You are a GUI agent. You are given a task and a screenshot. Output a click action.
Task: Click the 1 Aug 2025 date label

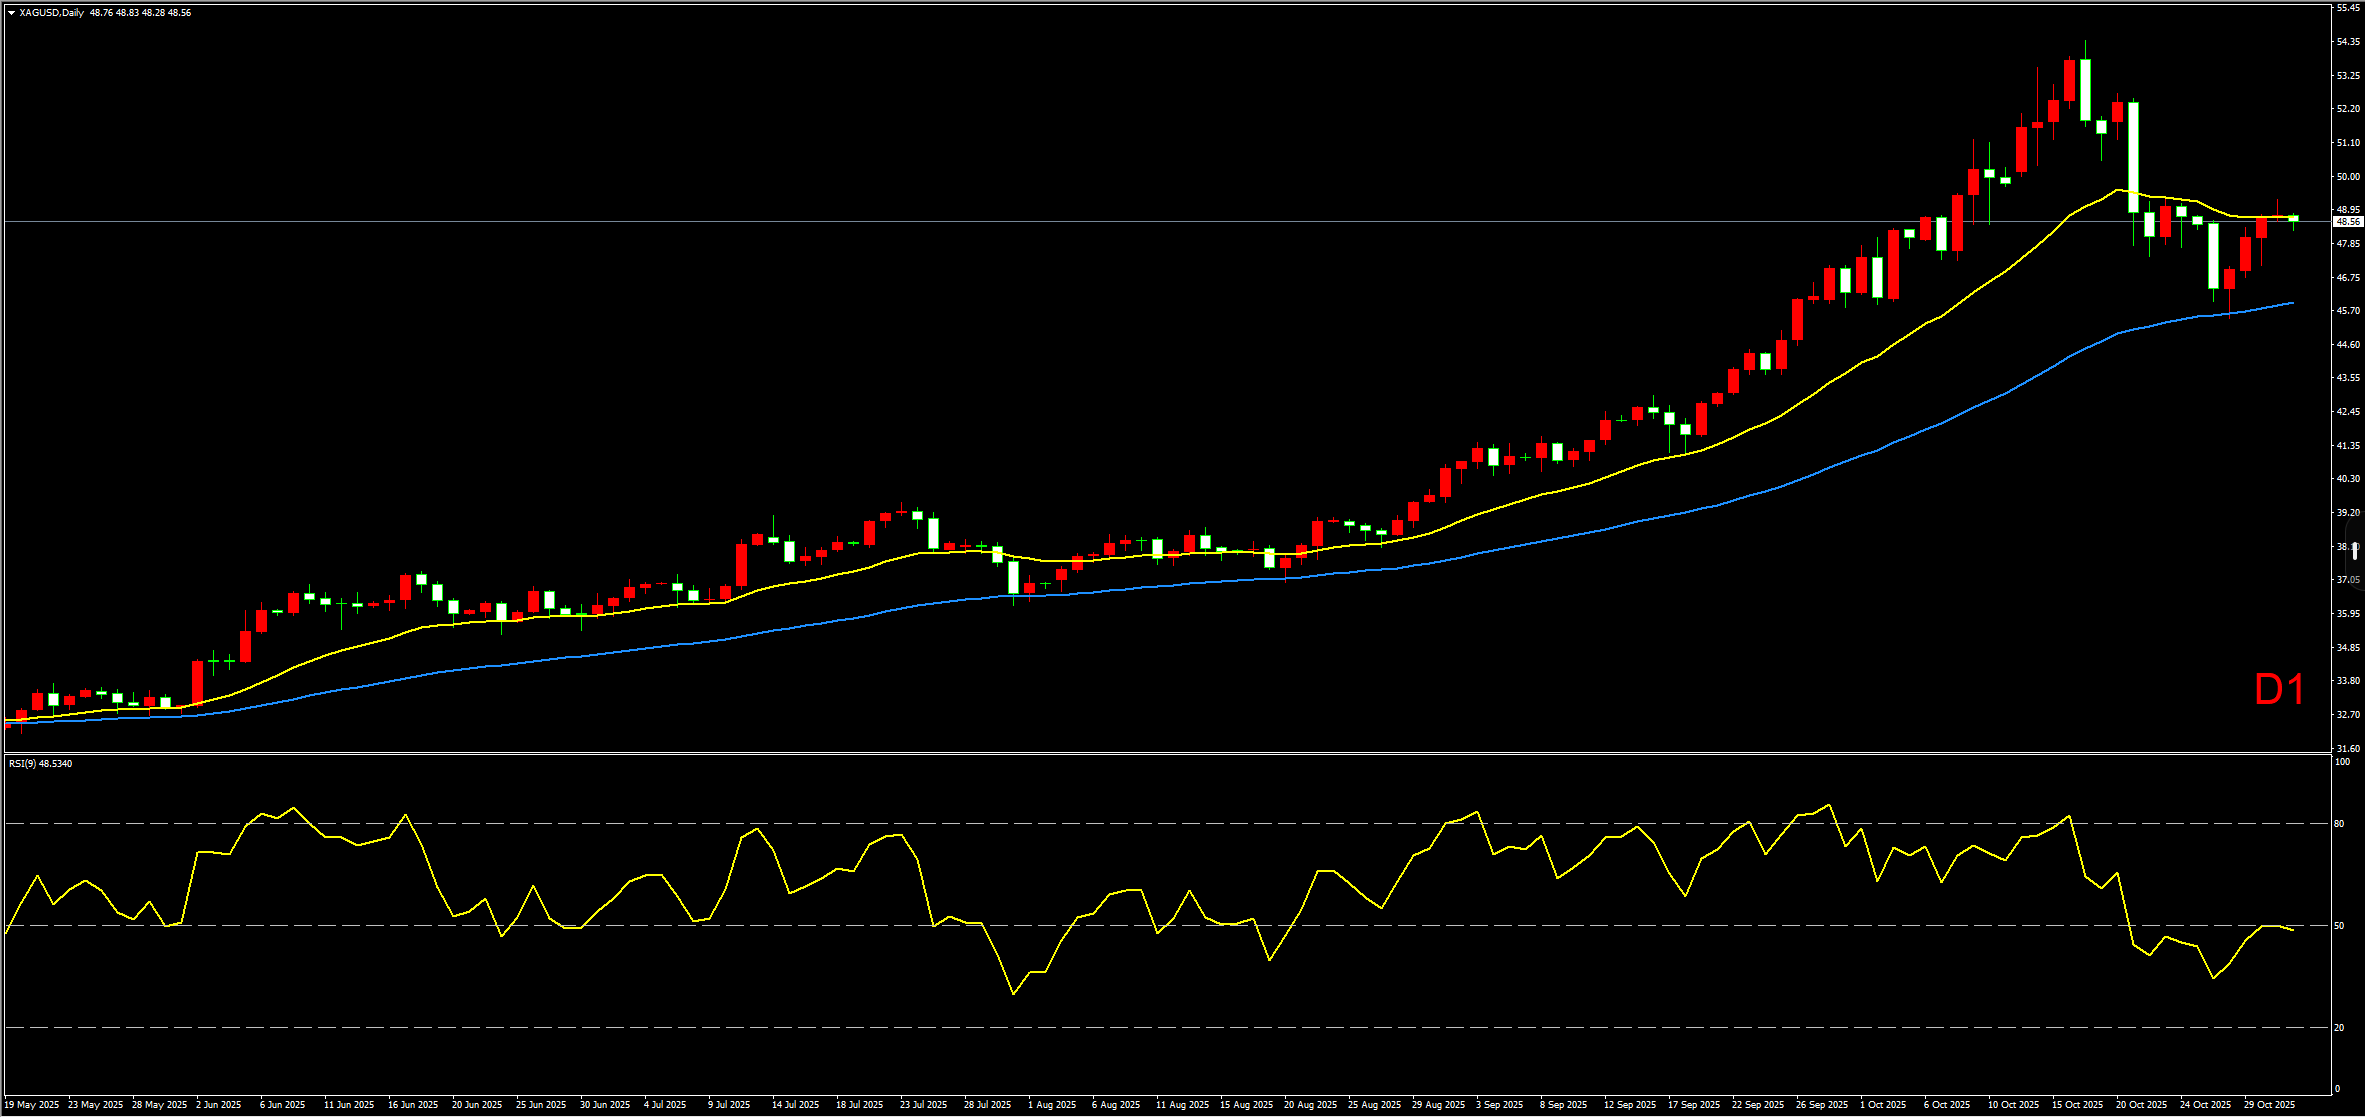[x=1052, y=1105]
